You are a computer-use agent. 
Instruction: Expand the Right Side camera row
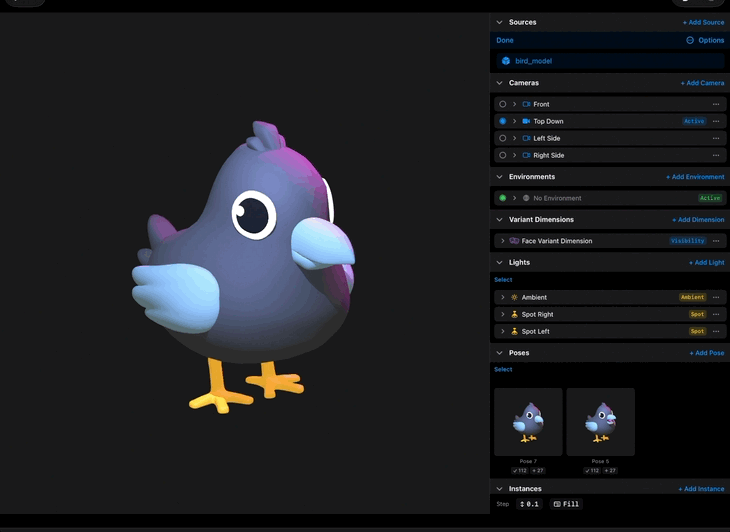coord(514,155)
